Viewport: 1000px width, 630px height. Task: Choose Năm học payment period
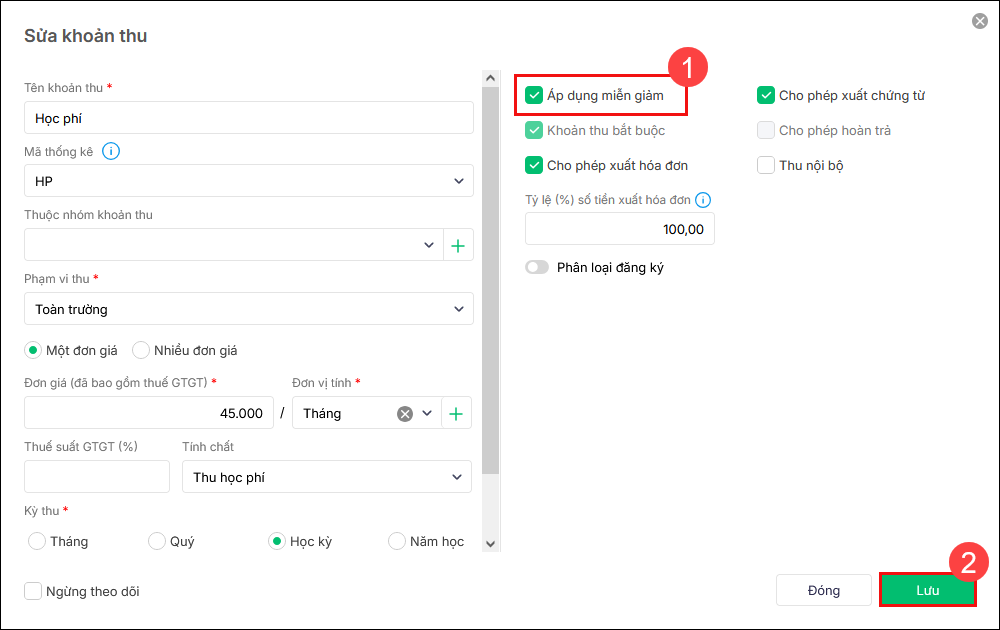[396, 541]
